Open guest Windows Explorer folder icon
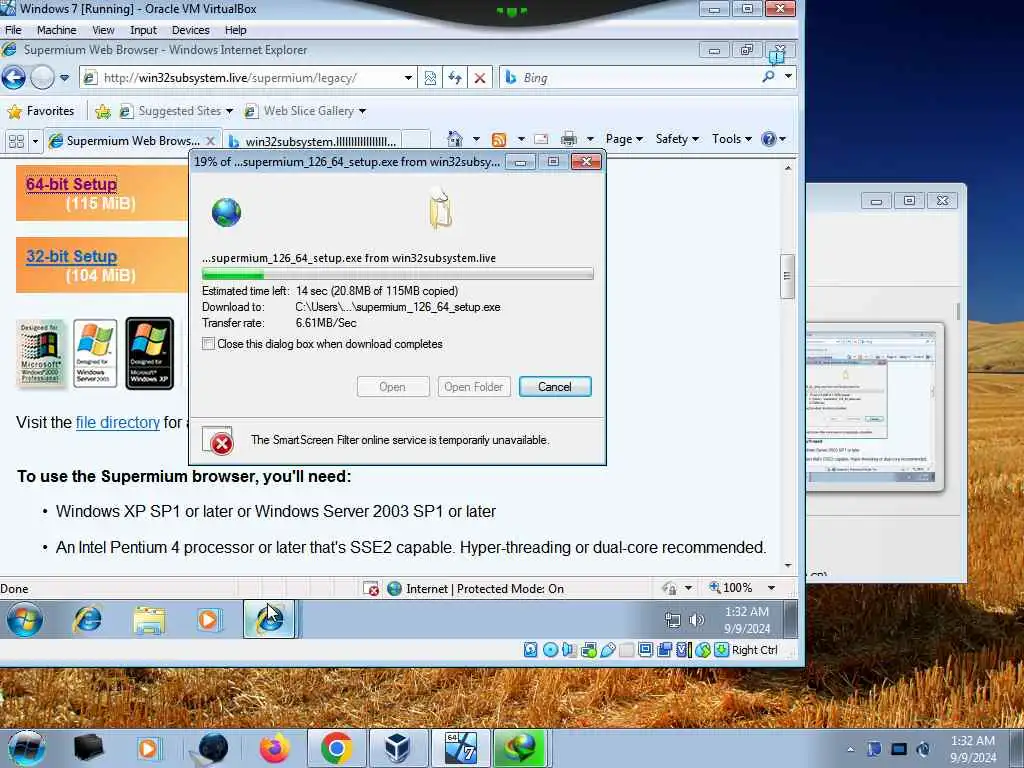 click(149, 620)
